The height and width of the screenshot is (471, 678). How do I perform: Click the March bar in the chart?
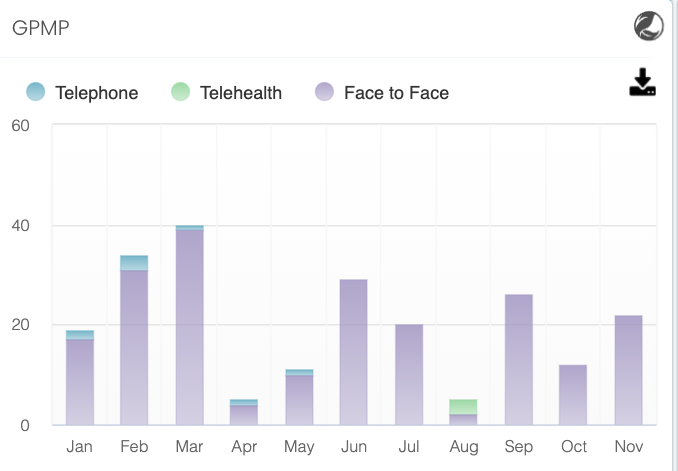(x=189, y=330)
